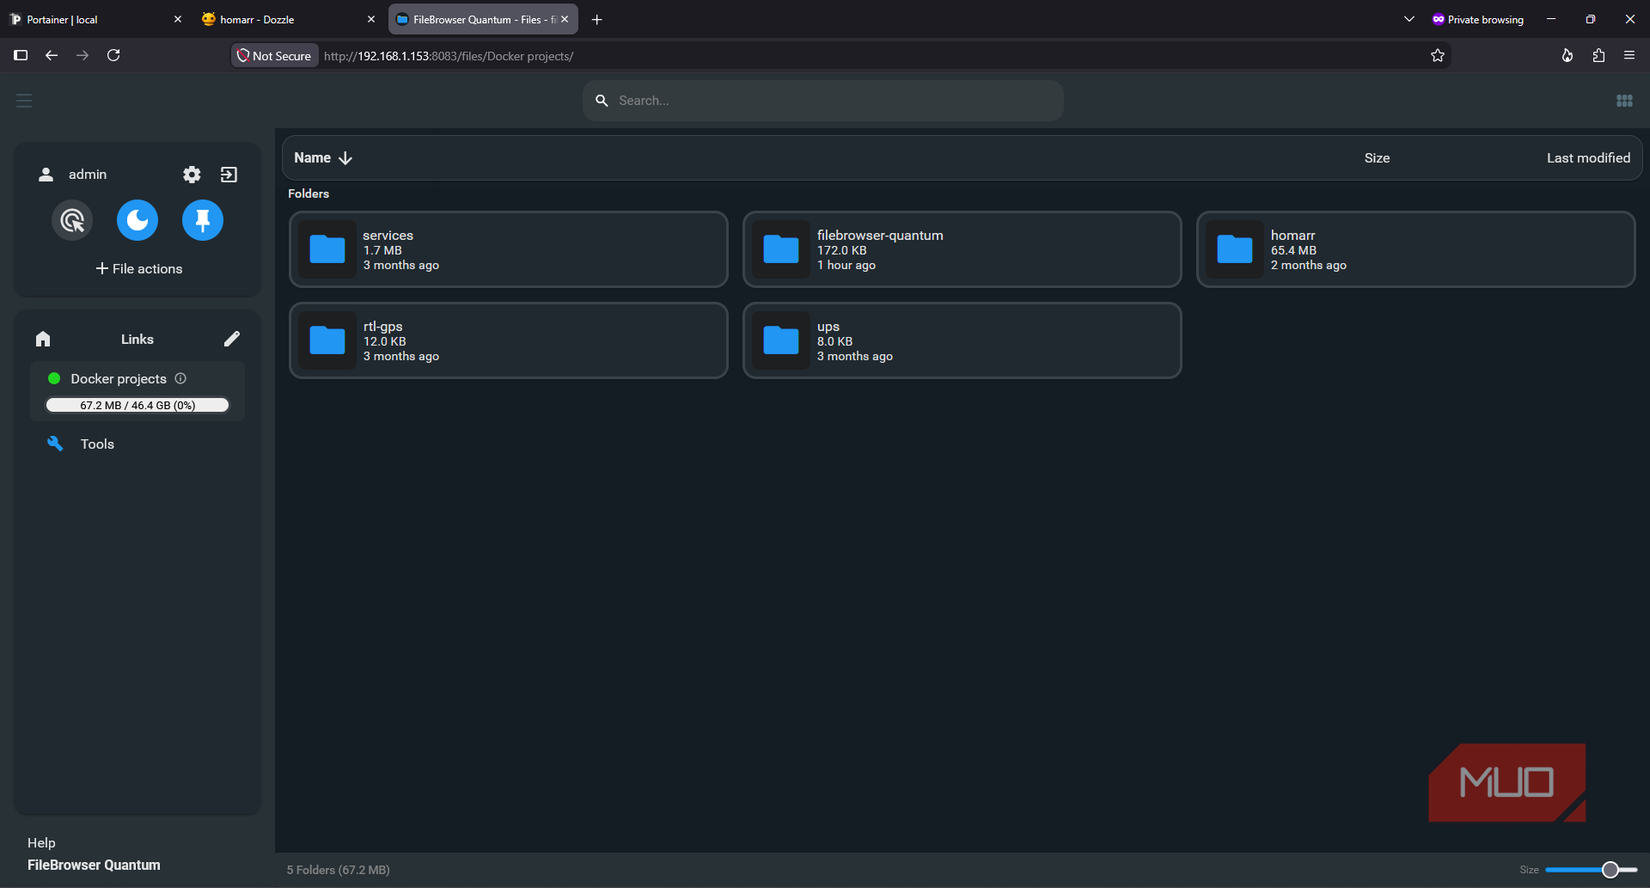Sort by Size column
1650x888 pixels.
tap(1377, 158)
